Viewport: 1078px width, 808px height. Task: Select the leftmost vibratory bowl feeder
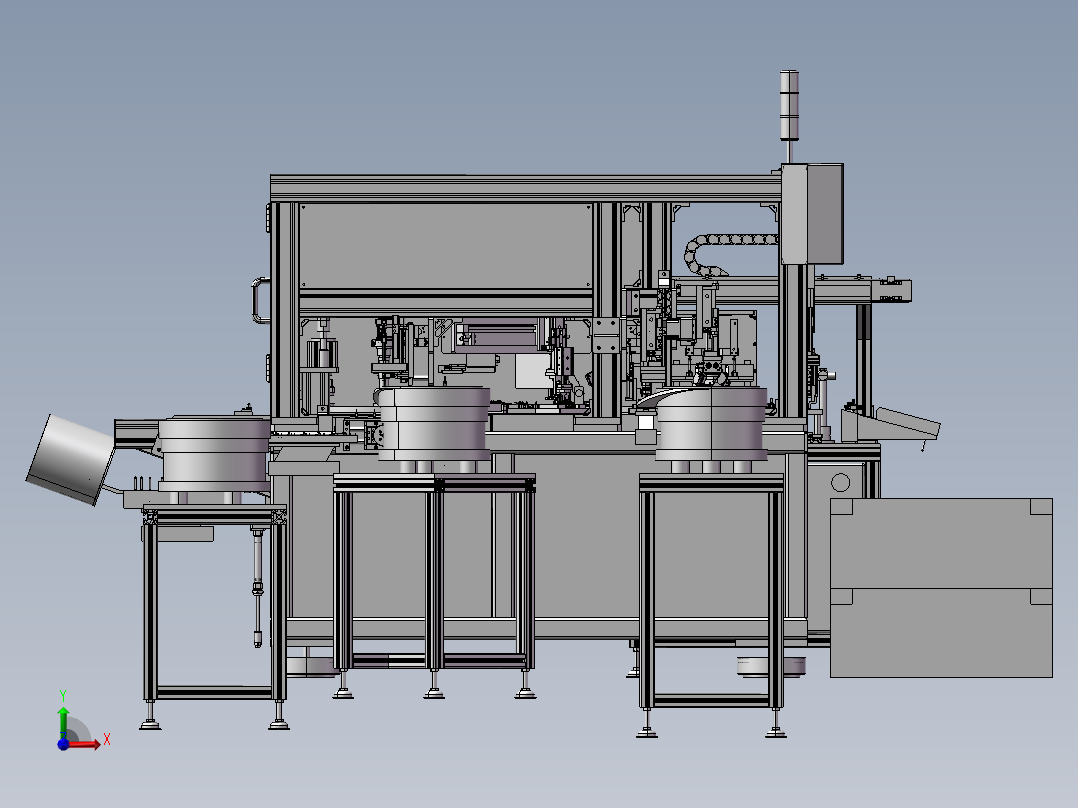tap(214, 453)
